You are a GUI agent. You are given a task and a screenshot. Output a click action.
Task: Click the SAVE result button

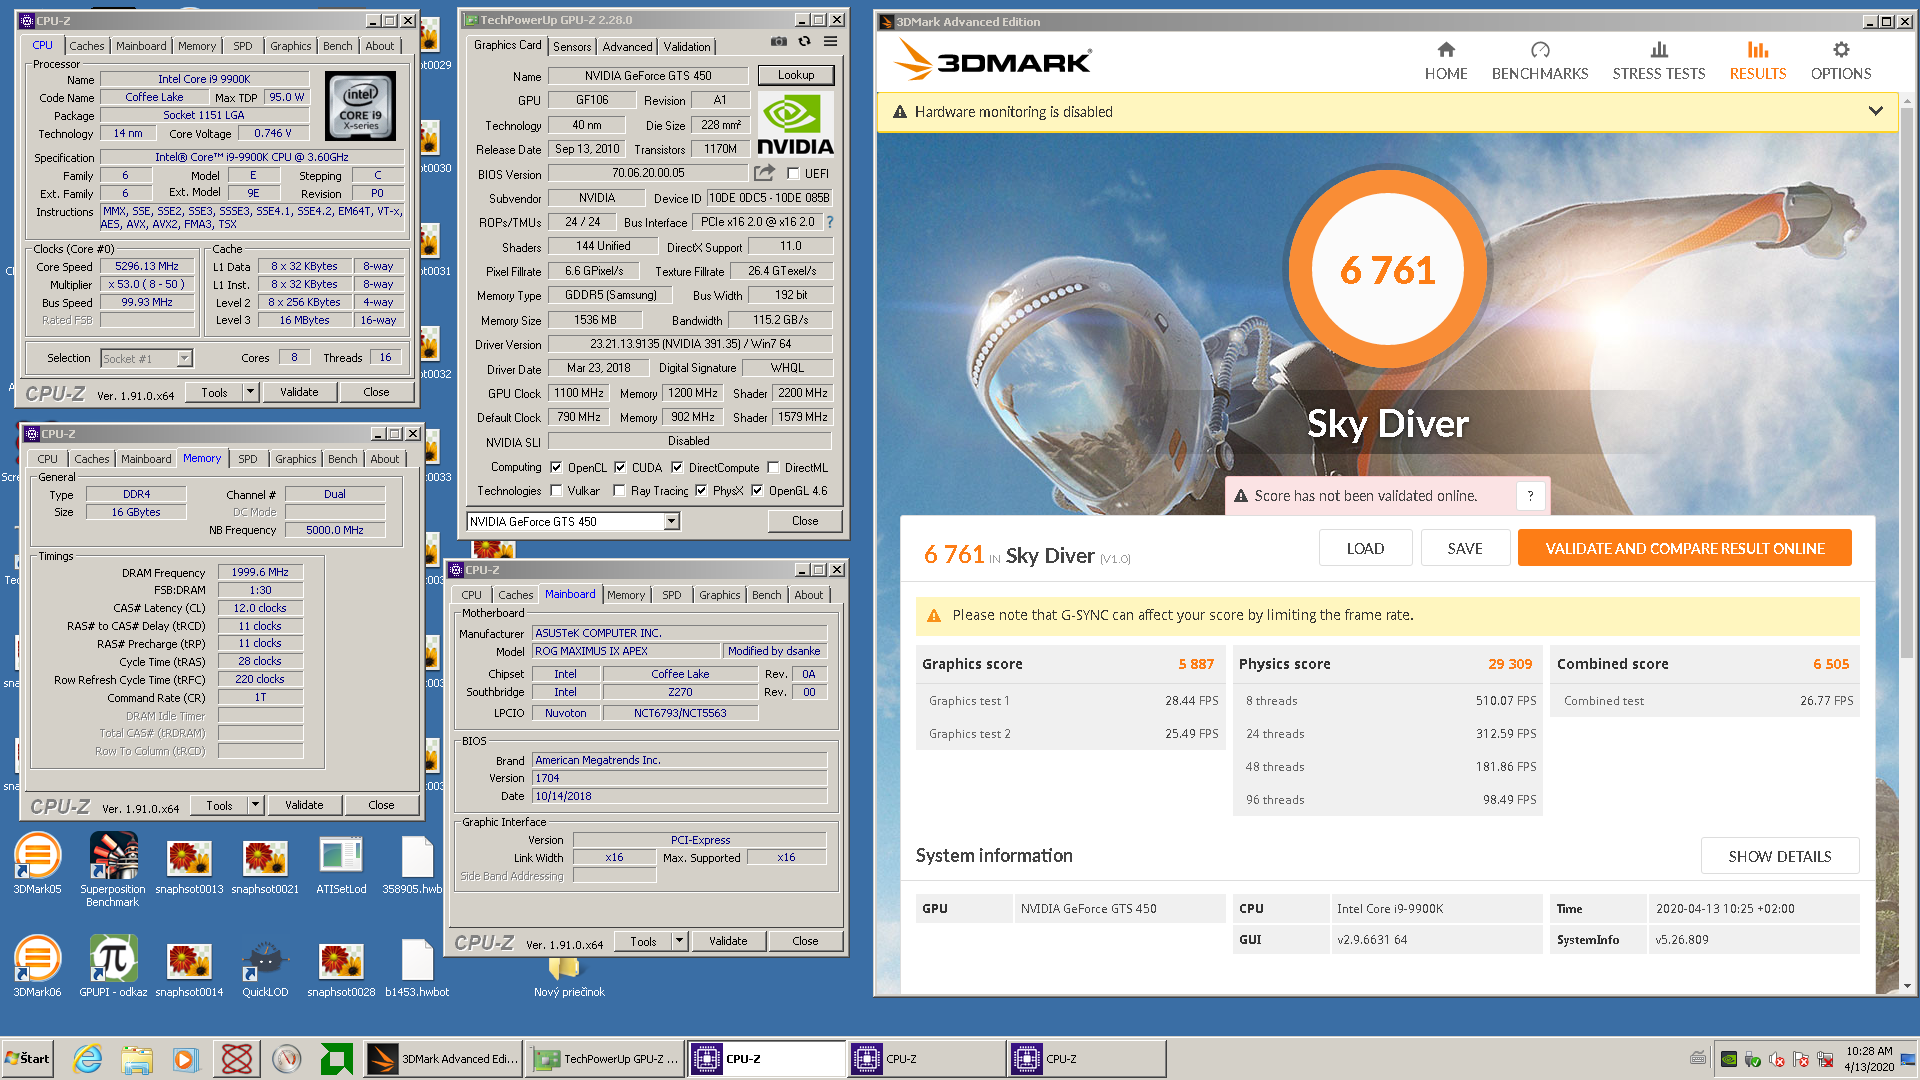point(1465,548)
